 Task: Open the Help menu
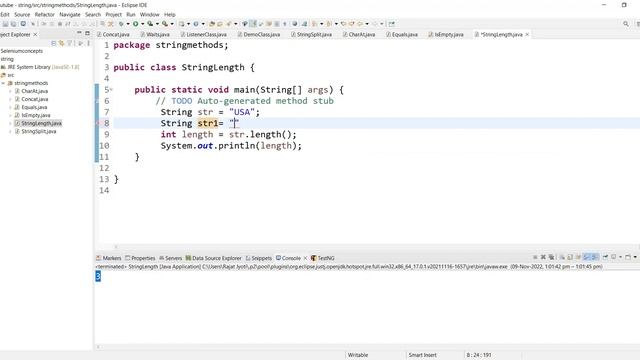point(169,14)
